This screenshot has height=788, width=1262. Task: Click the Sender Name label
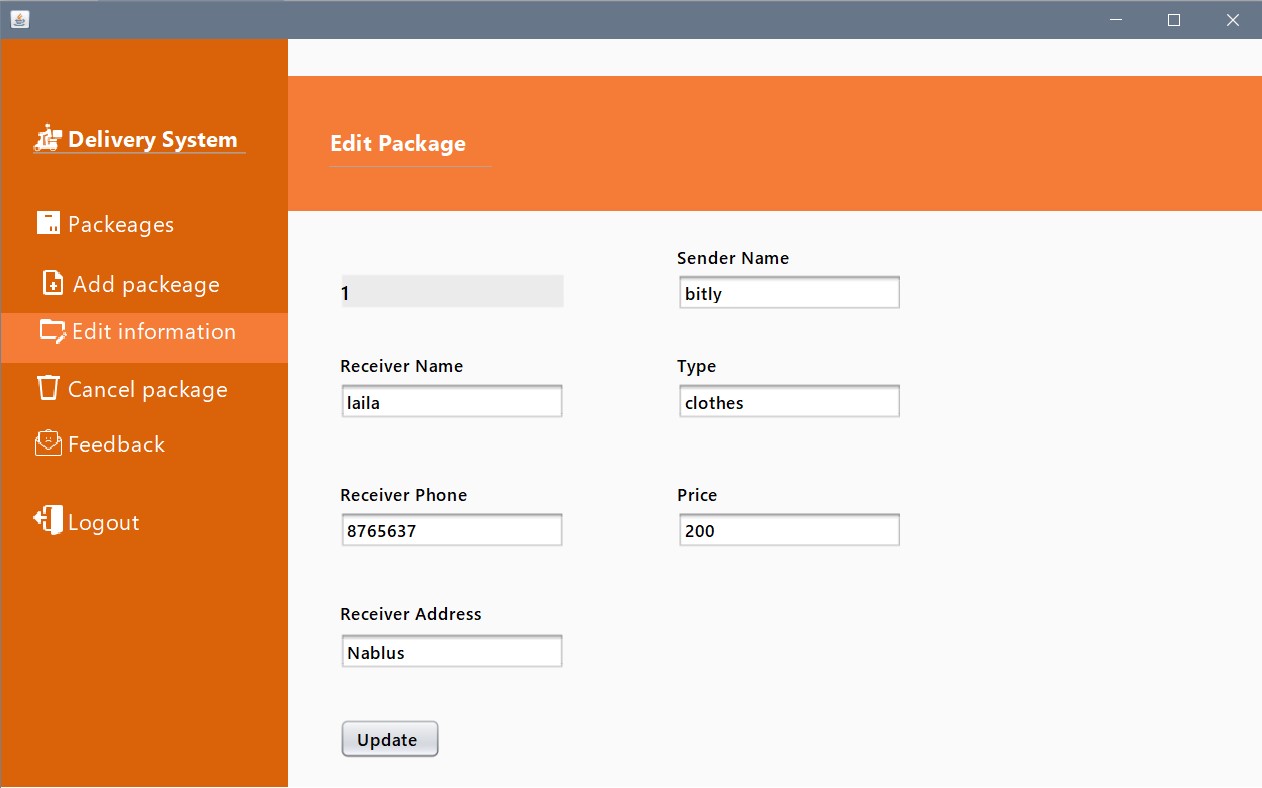click(x=733, y=258)
